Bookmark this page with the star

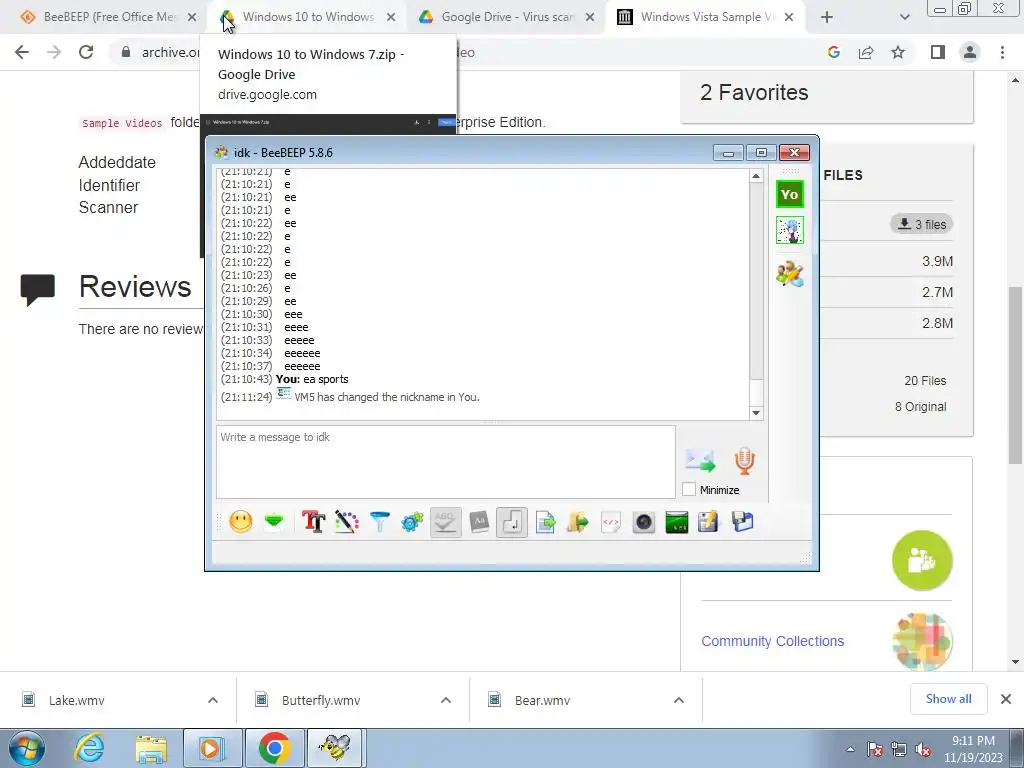tap(898, 52)
